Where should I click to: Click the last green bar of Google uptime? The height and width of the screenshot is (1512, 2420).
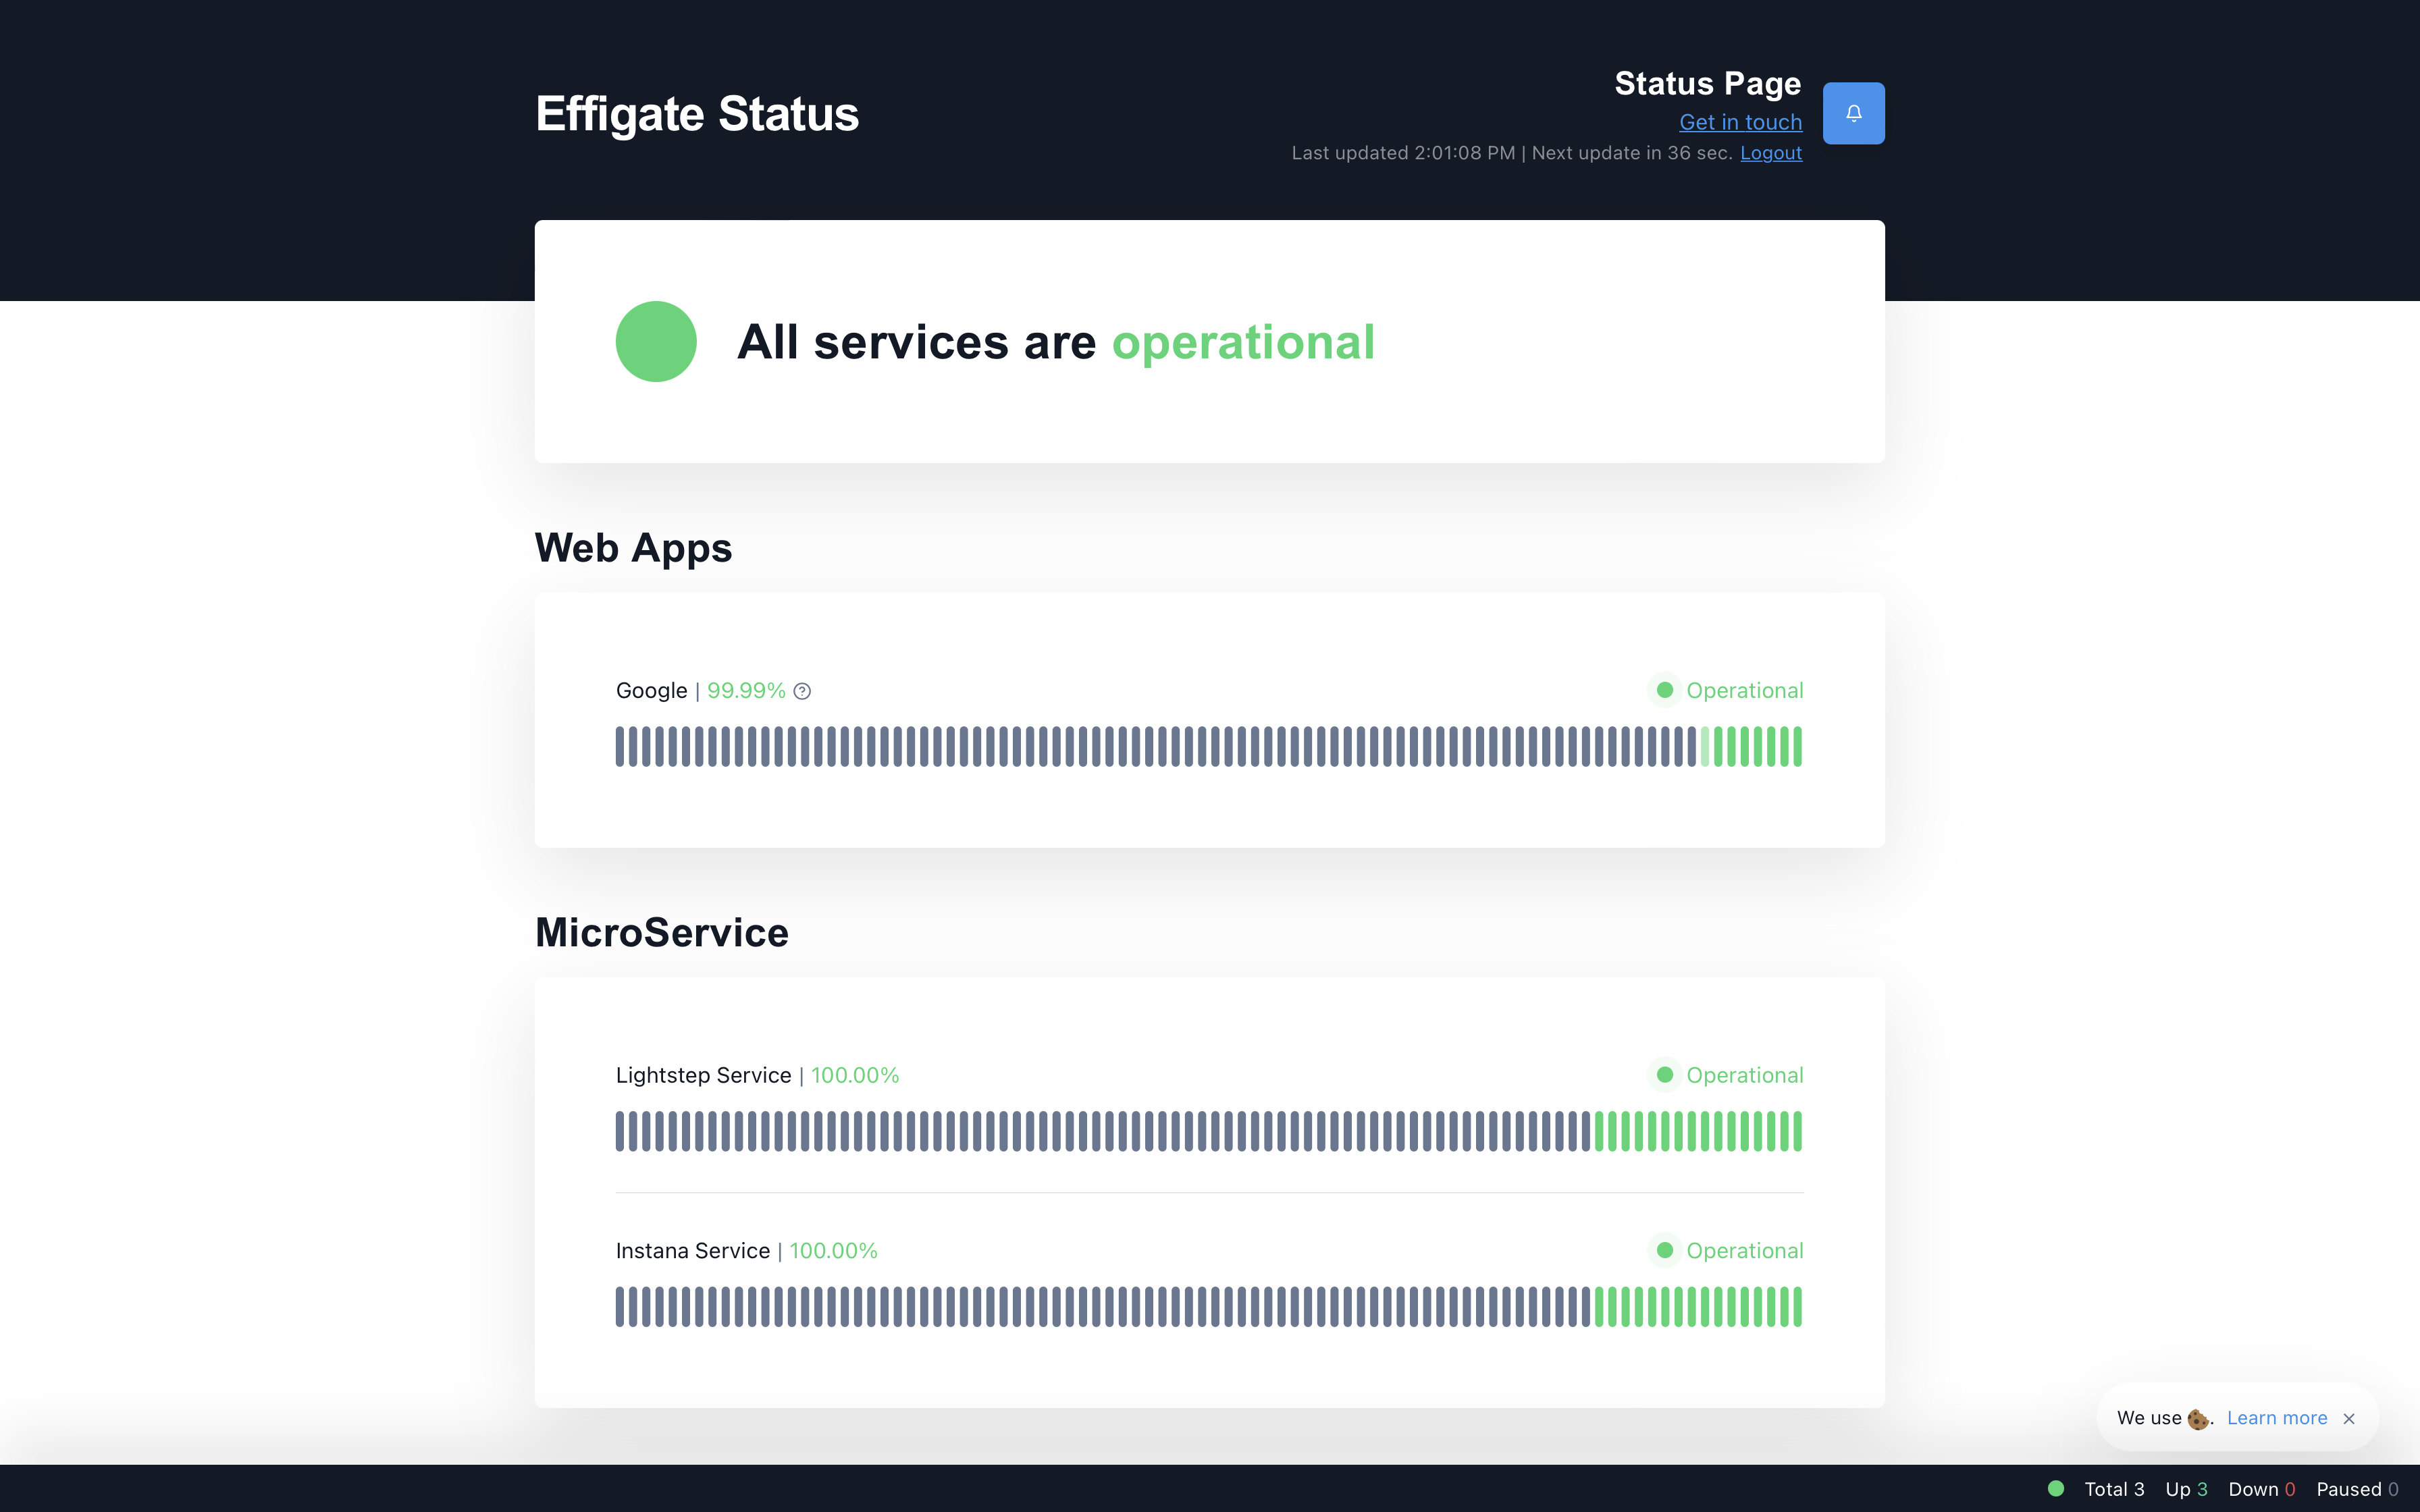(1797, 747)
